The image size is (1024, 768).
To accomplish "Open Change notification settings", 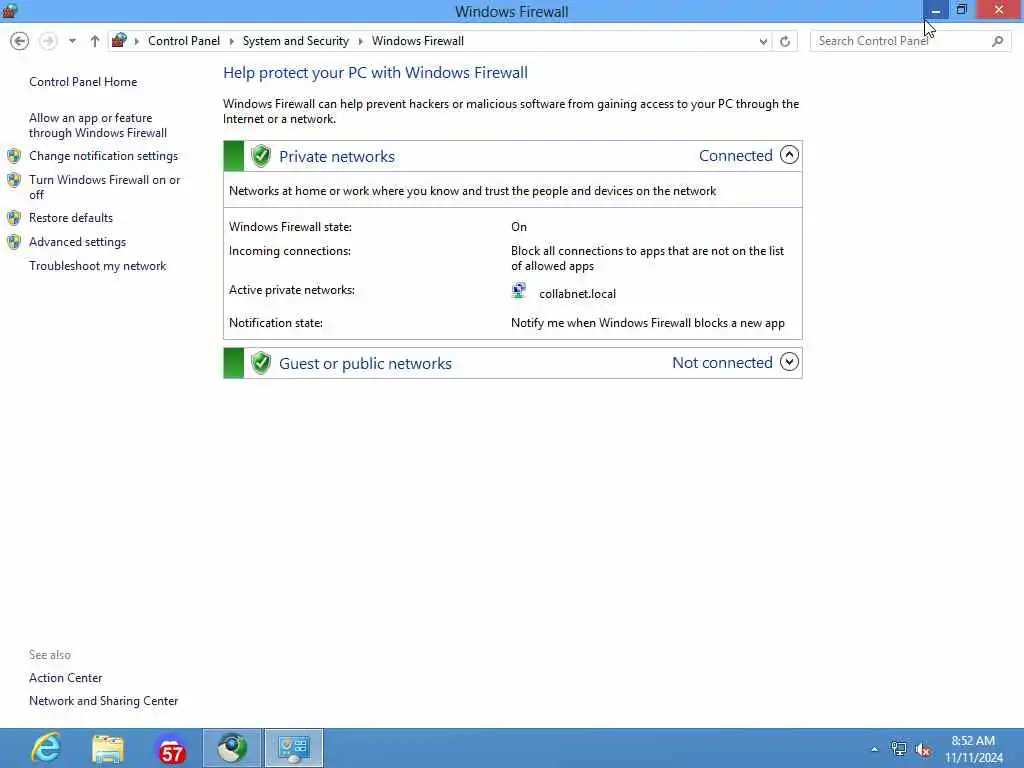I will point(103,155).
